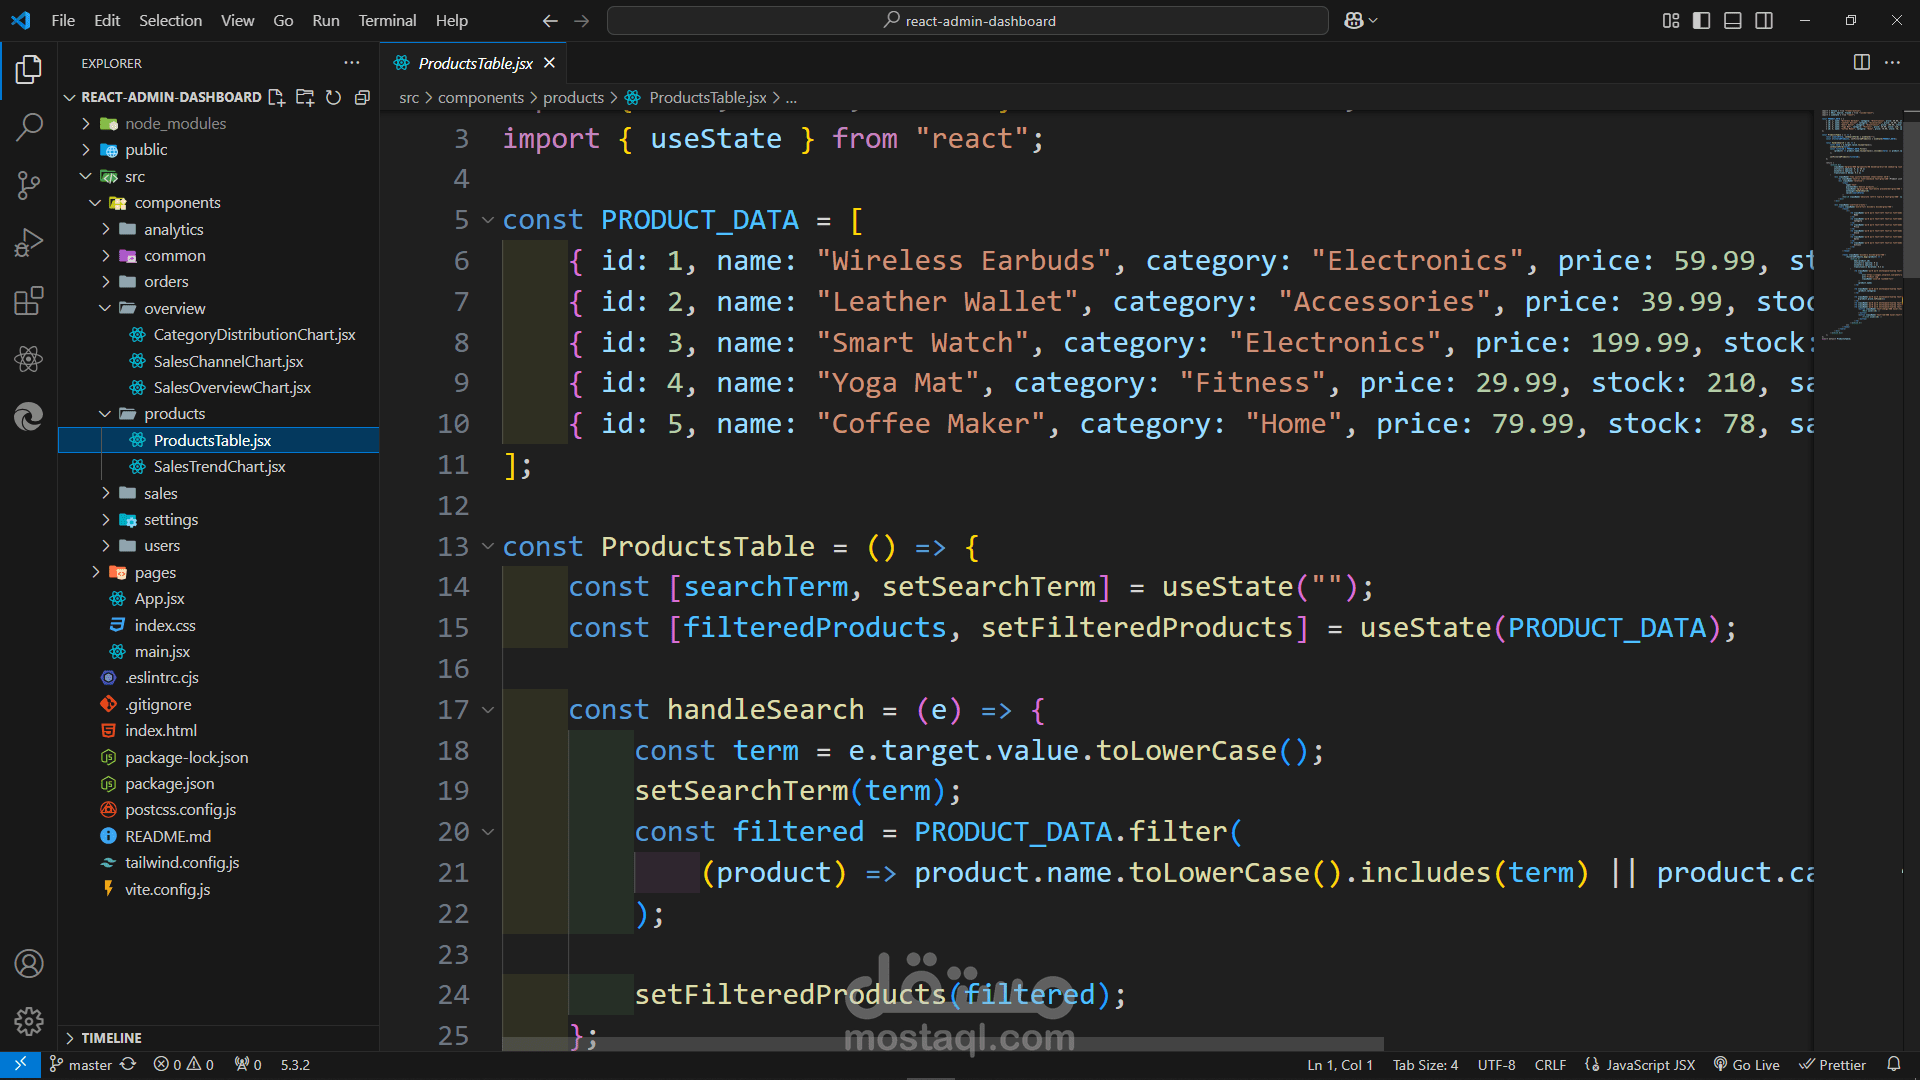Toggle the bottom panel layout button
The width and height of the screenshot is (1920, 1080).
pos(1733,20)
